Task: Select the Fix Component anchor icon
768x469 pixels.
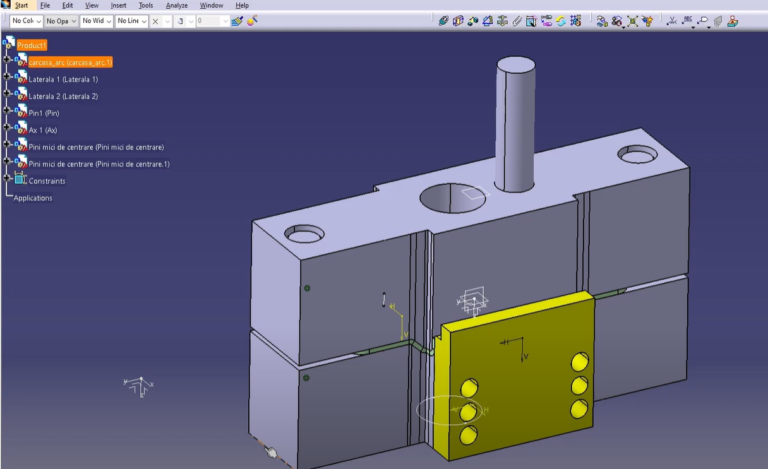Action: 502,20
